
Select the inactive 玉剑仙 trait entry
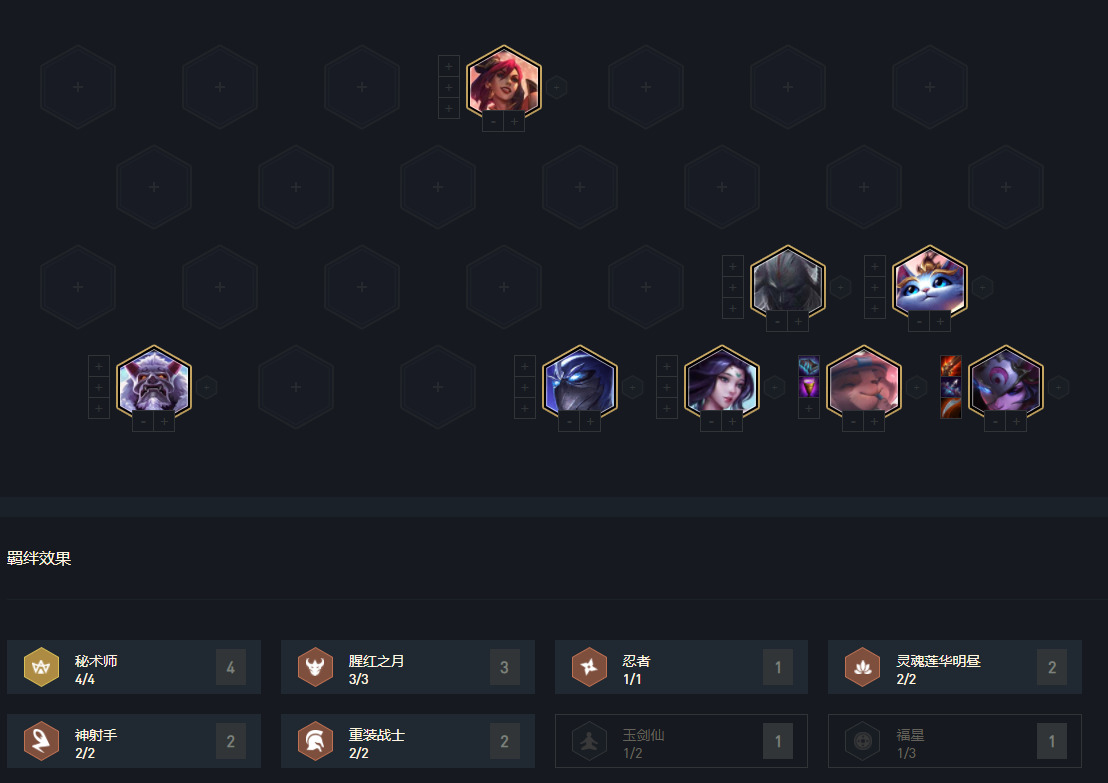pos(681,741)
